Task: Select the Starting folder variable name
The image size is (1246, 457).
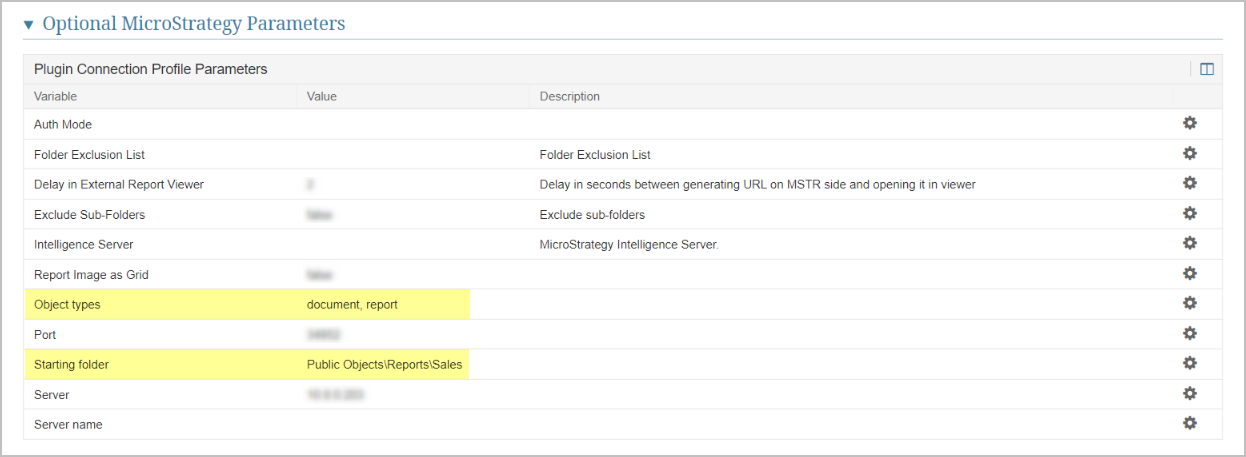Action: [x=71, y=365]
